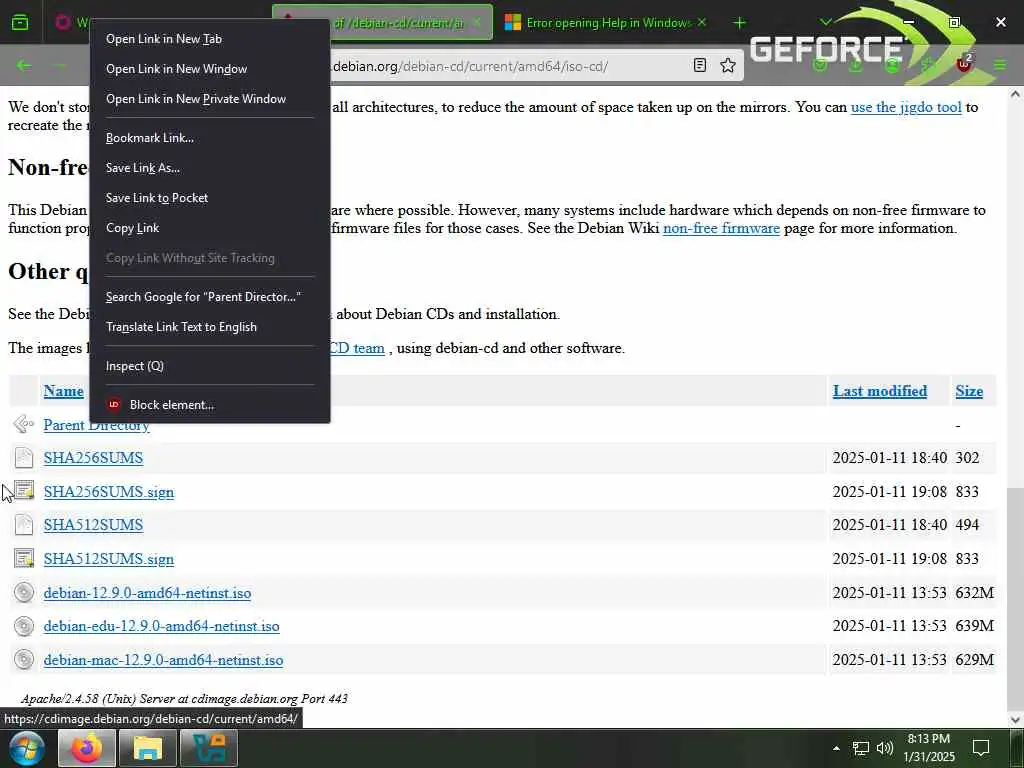Switch to the debian-cd current tab
This screenshot has height=768, width=1024.
click(398, 23)
